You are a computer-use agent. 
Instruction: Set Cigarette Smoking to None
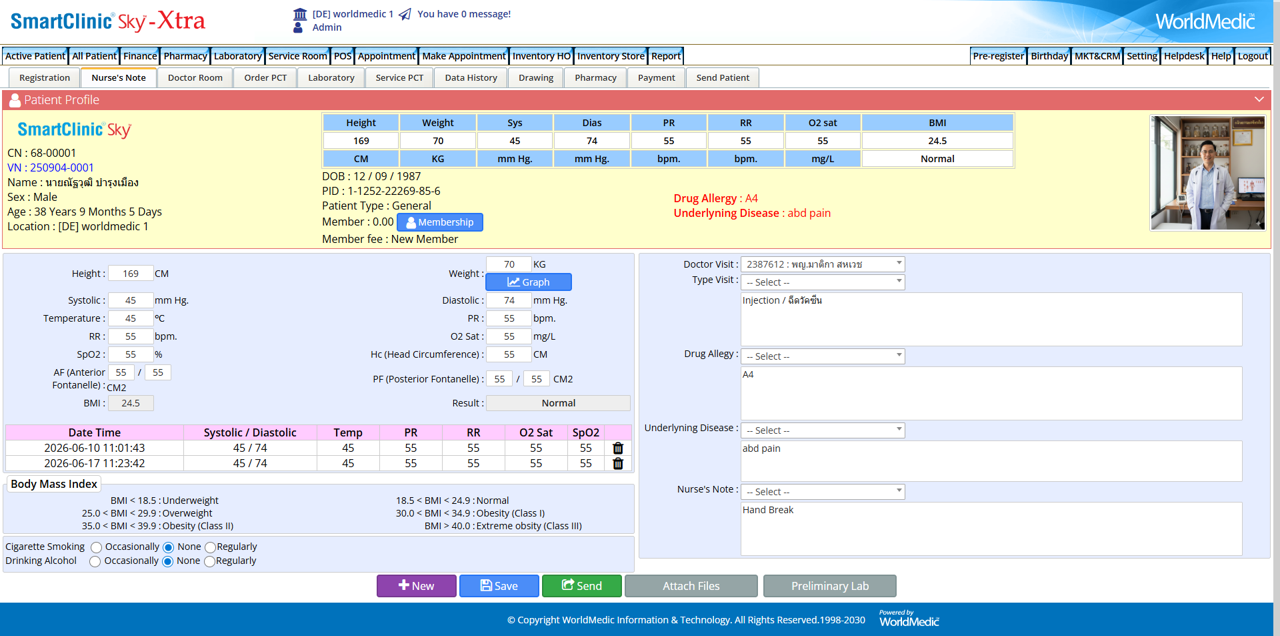[168, 547]
